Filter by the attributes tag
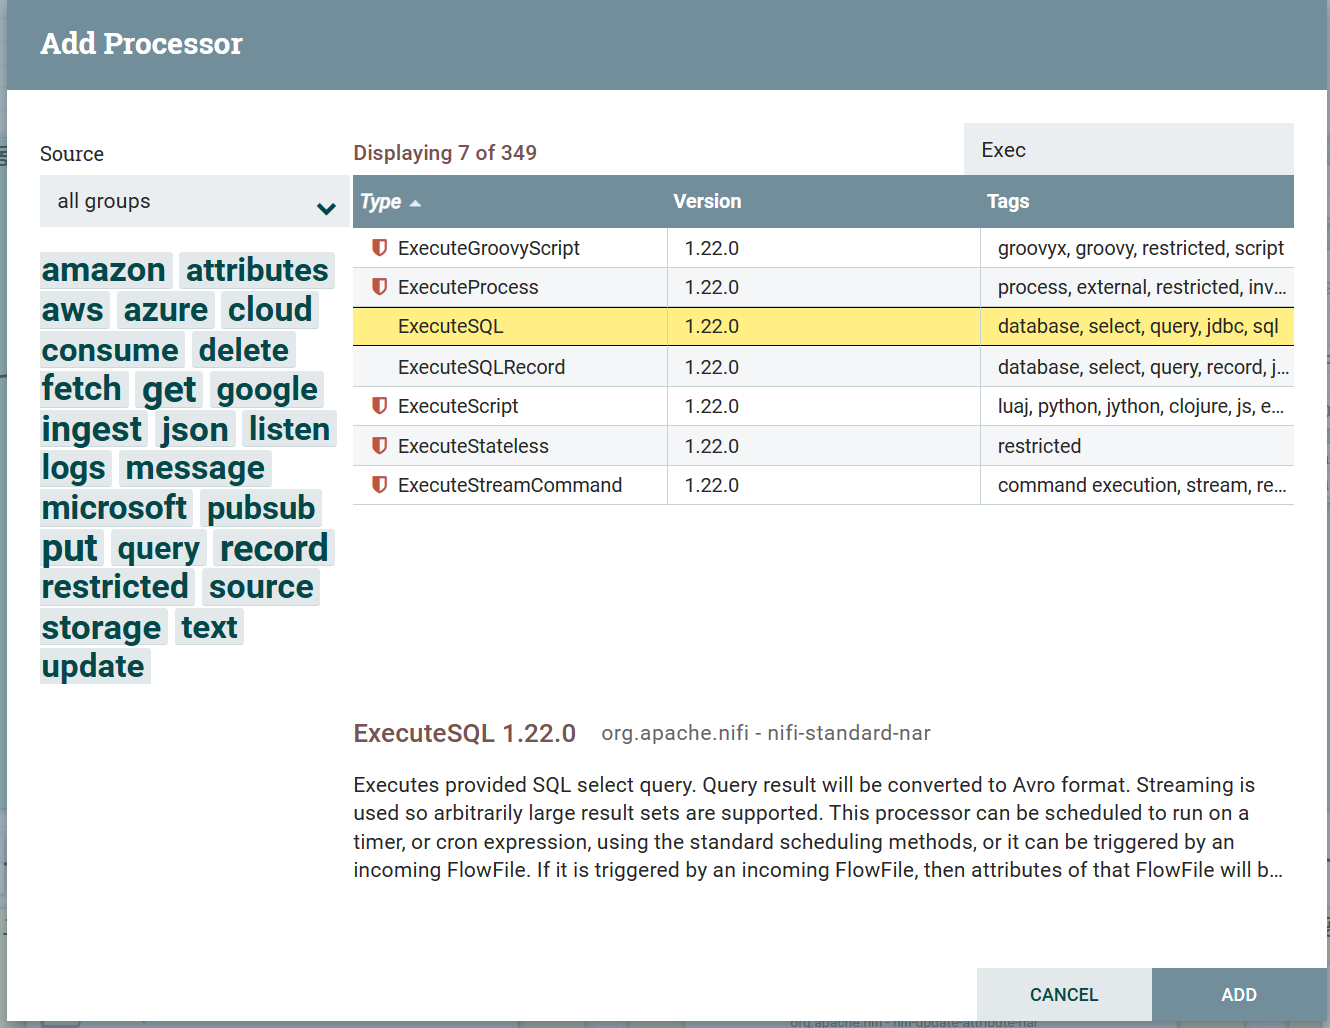Screen dimensions: 1330x1028 tap(257, 270)
